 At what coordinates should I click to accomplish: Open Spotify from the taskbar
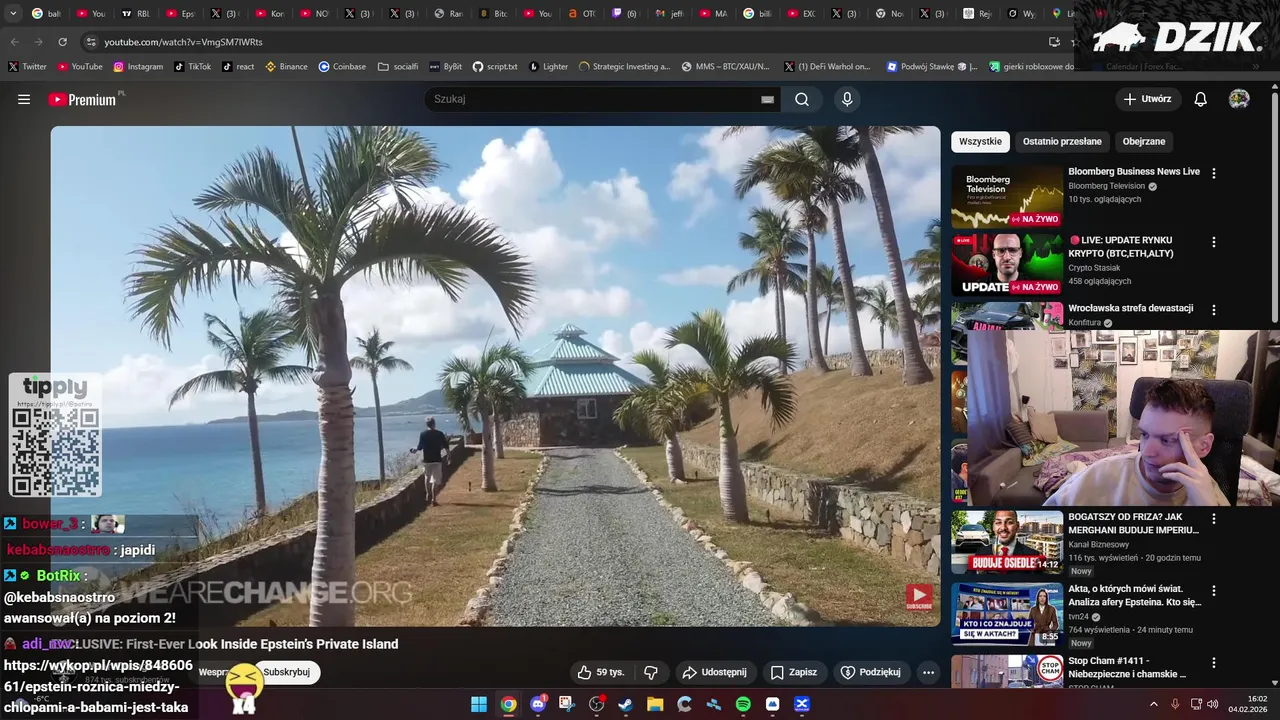tap(743, 704)
